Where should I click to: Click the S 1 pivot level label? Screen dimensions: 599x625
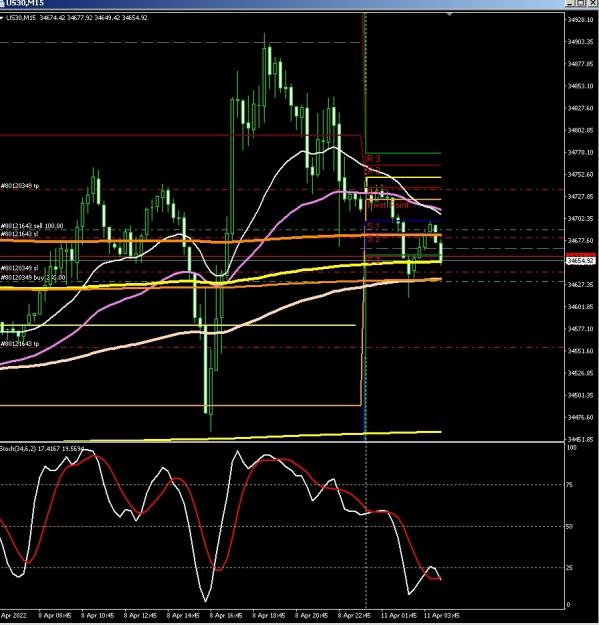[x=373, y=226]
